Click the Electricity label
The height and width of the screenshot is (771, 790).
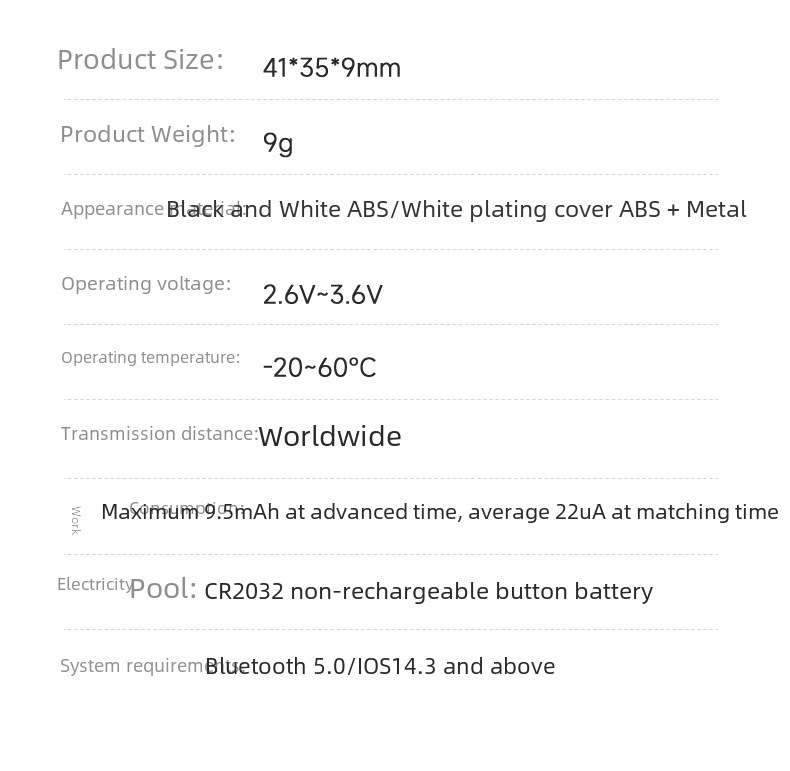[93, 585]
